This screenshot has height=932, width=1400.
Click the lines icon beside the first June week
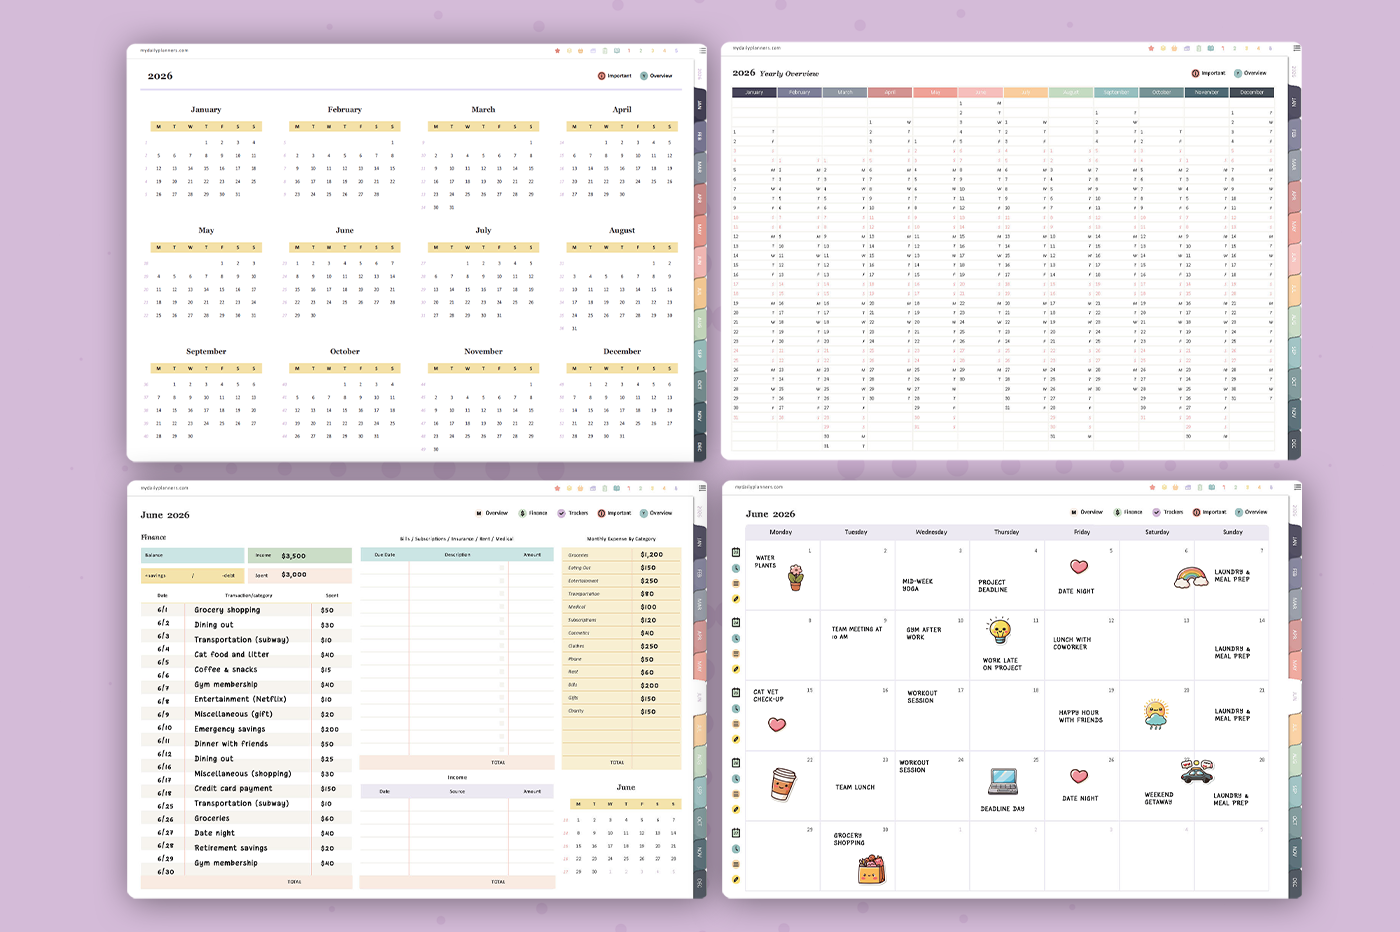click(736, 584)
